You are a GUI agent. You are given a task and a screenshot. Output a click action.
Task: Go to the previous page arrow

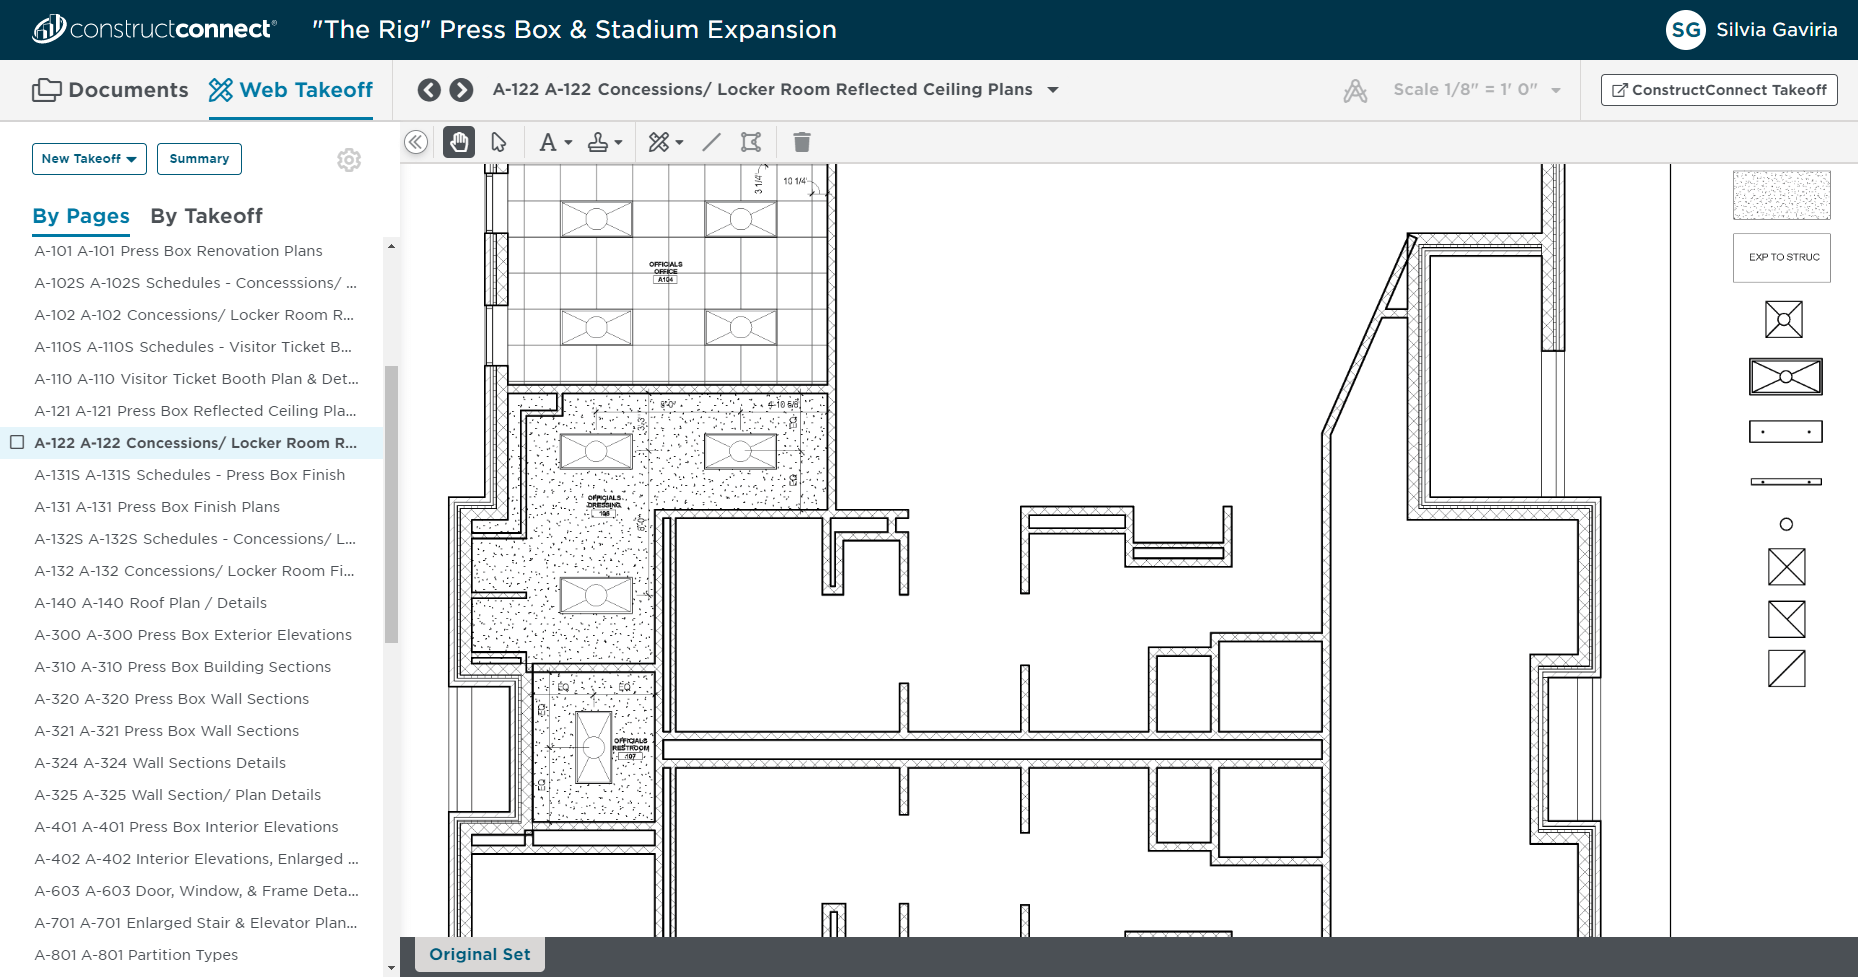[429, 90]
